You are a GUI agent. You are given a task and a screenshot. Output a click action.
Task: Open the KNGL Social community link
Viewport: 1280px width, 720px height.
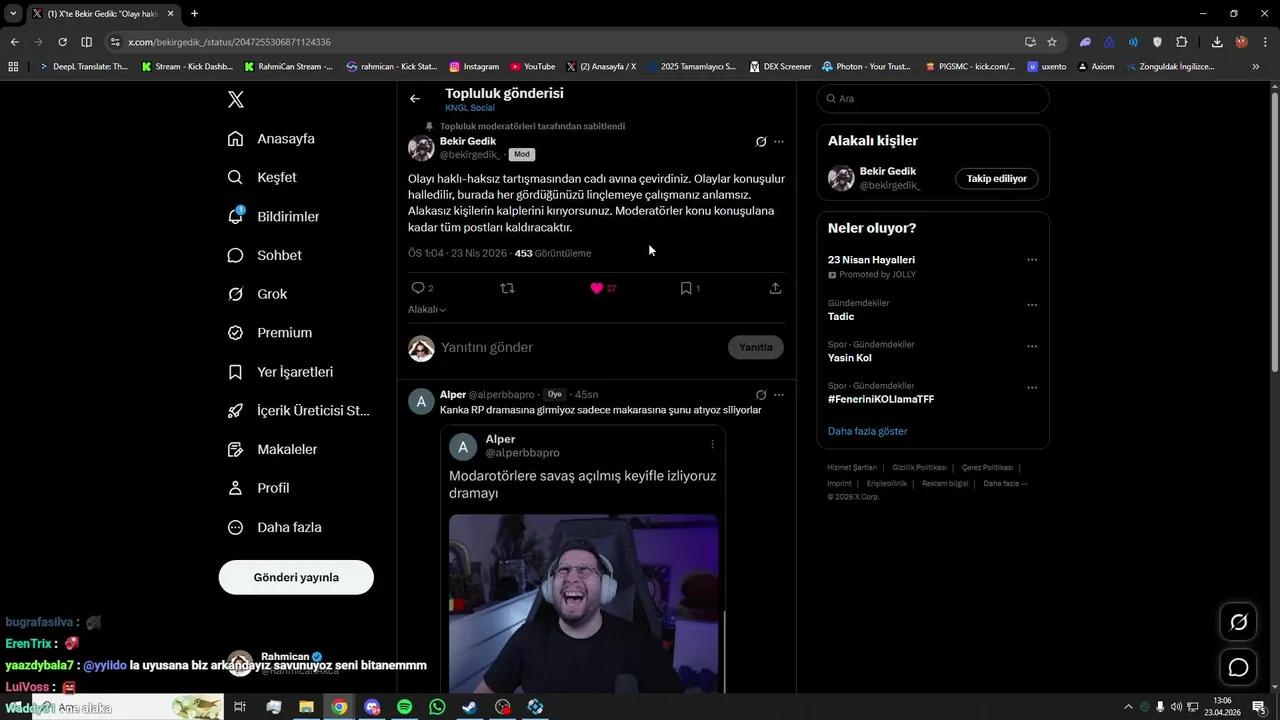tap(470, 108)
